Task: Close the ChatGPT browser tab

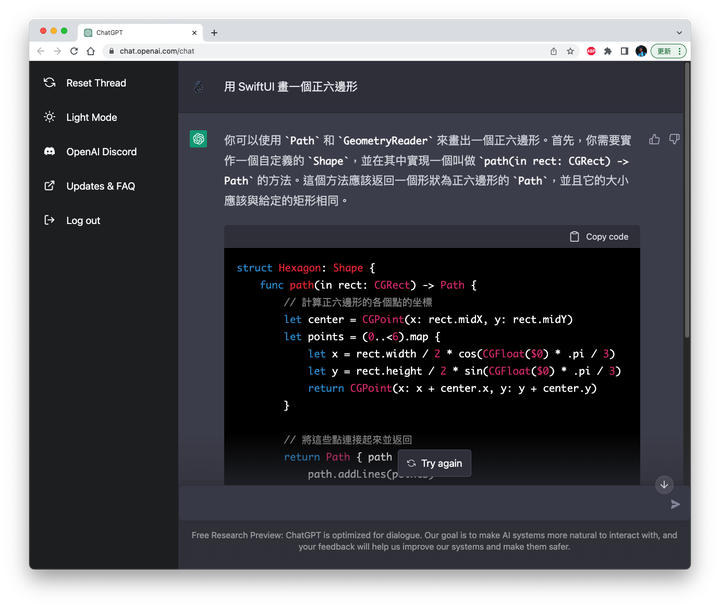Action: (194, 33)
